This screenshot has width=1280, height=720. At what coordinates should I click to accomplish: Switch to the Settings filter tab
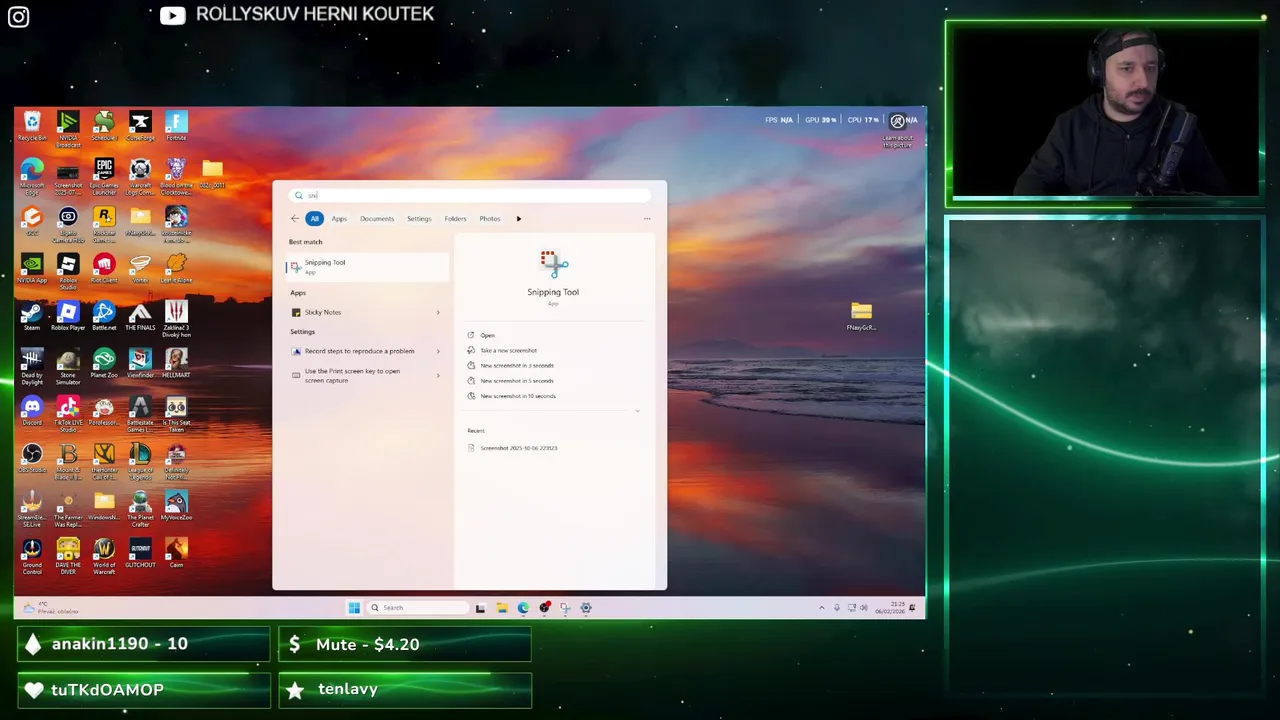coord(419,219)
